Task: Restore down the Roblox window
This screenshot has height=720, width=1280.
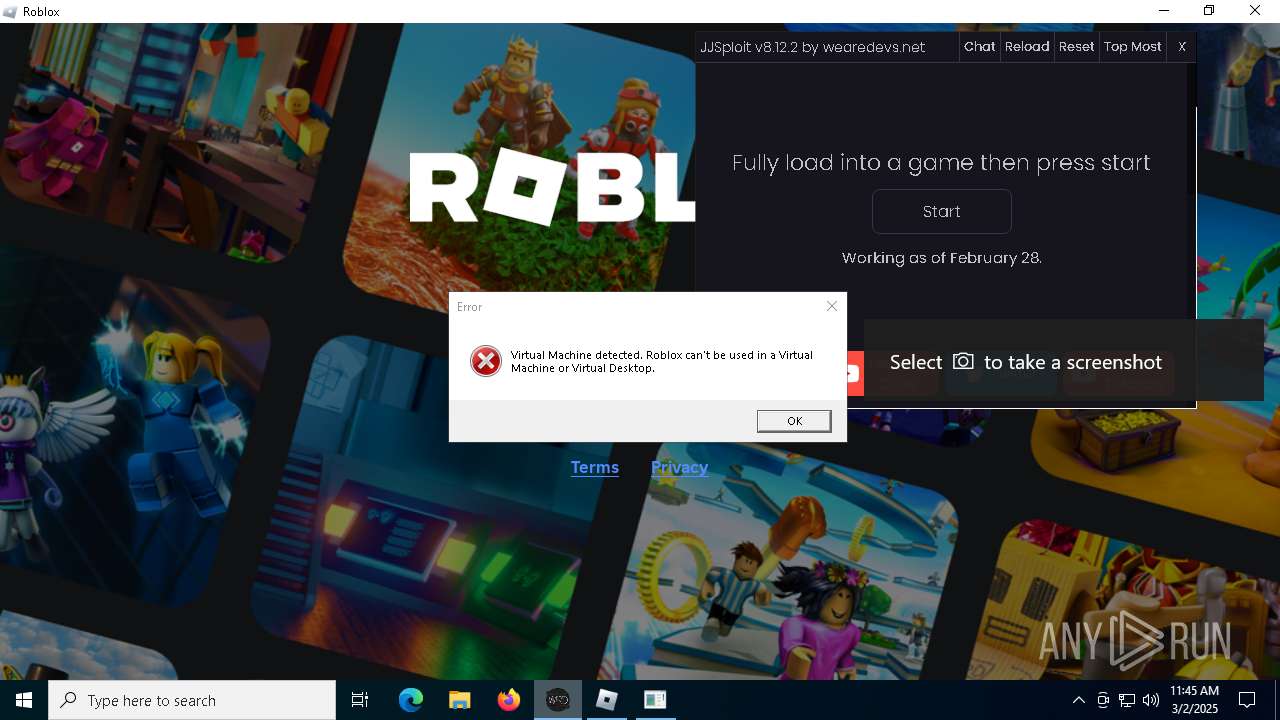Action: [x=1209, y=11]
